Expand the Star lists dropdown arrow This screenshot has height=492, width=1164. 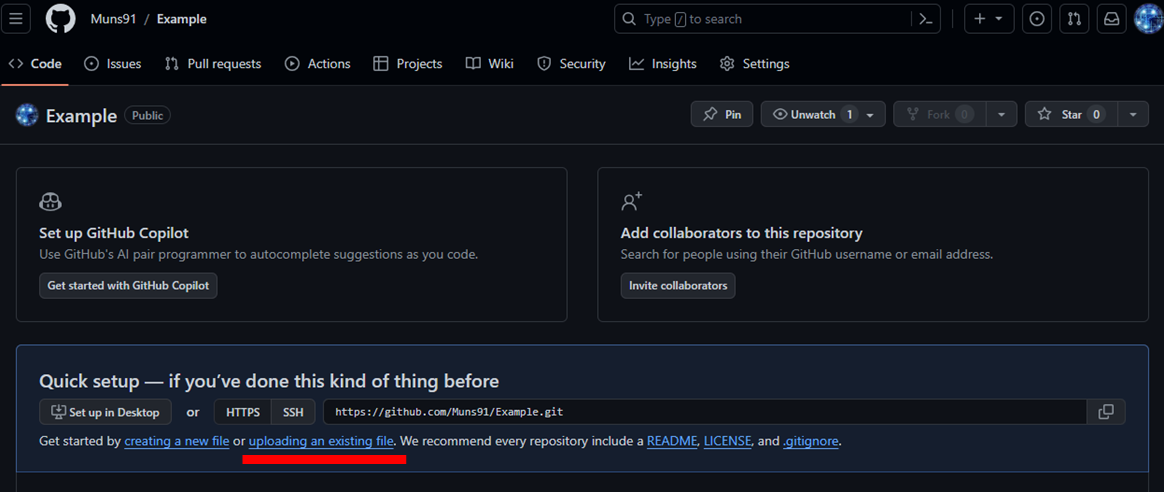pyautogui.click(x=1133, y=114)
